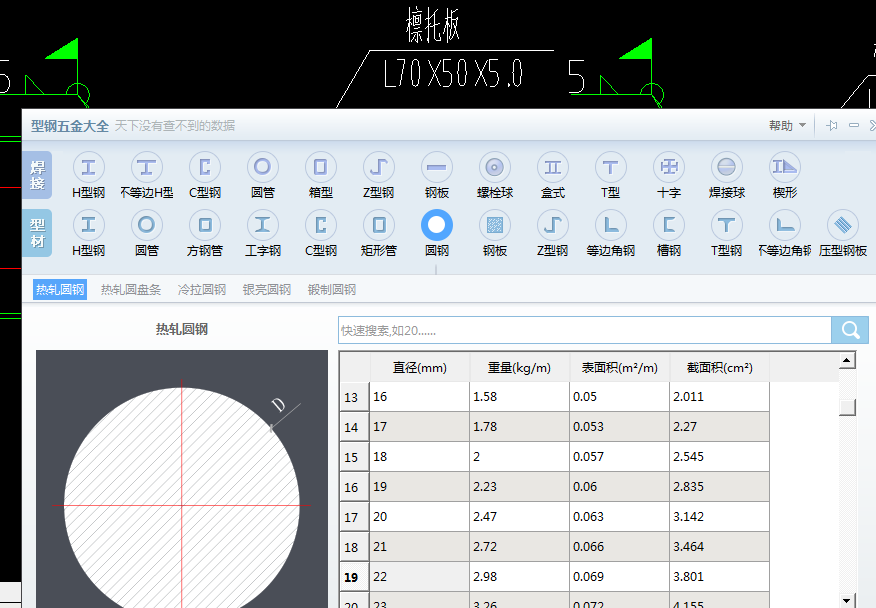876x608 pixels.
Task: Click the magnifier search button
Action: point(850,330)
